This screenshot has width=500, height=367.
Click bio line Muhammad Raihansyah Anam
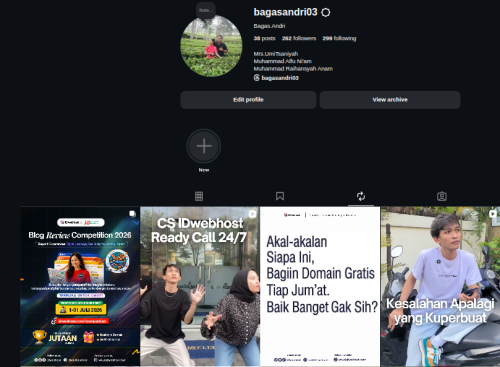click(x=293, y=69)
